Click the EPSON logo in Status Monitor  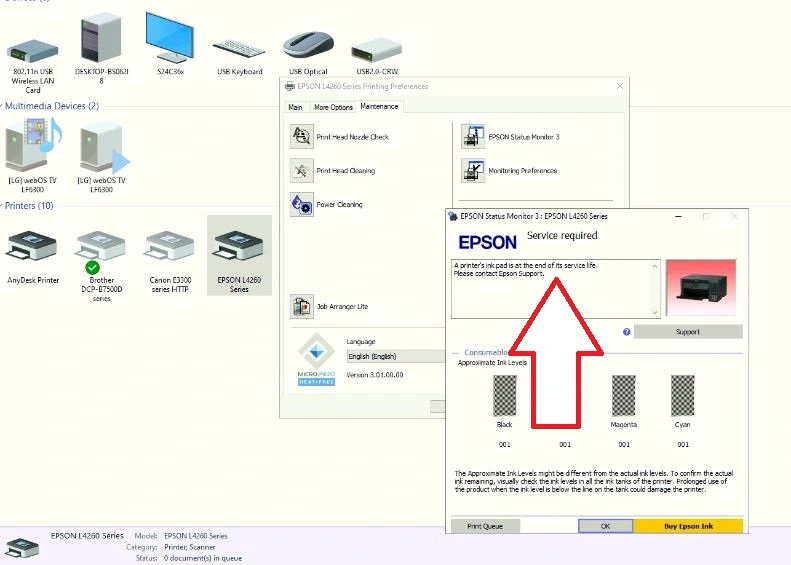[487, 243]
